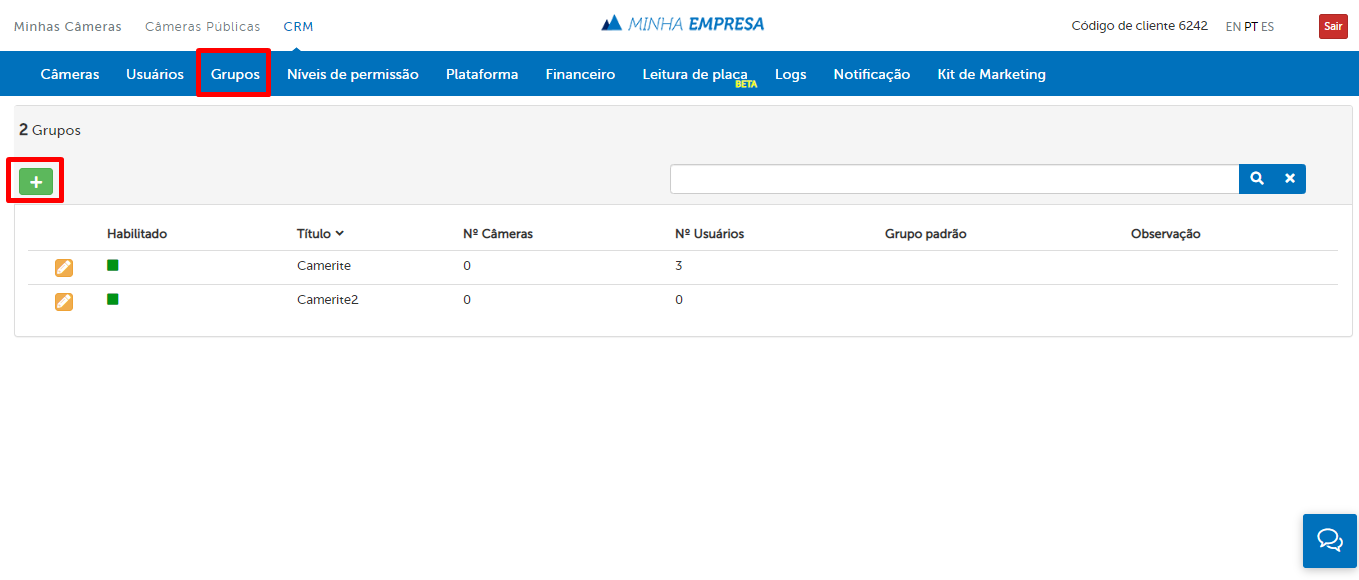Viewport: 1359px width, 580px height.
Task: Switch language to ES
Action: [x=1267, y=27]
